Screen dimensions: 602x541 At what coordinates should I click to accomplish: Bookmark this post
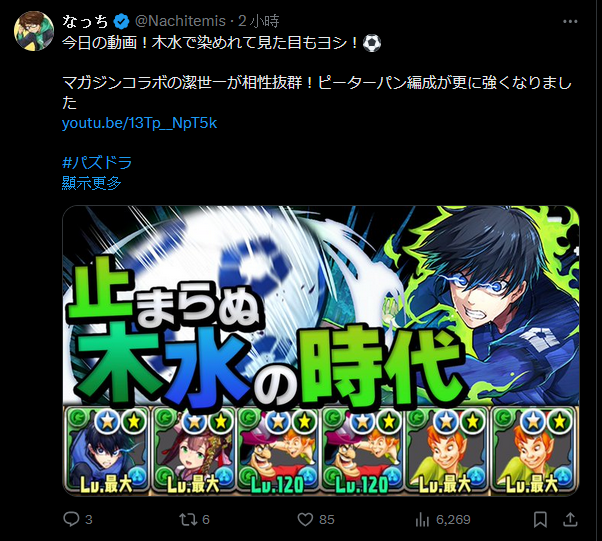click(540, 519)
